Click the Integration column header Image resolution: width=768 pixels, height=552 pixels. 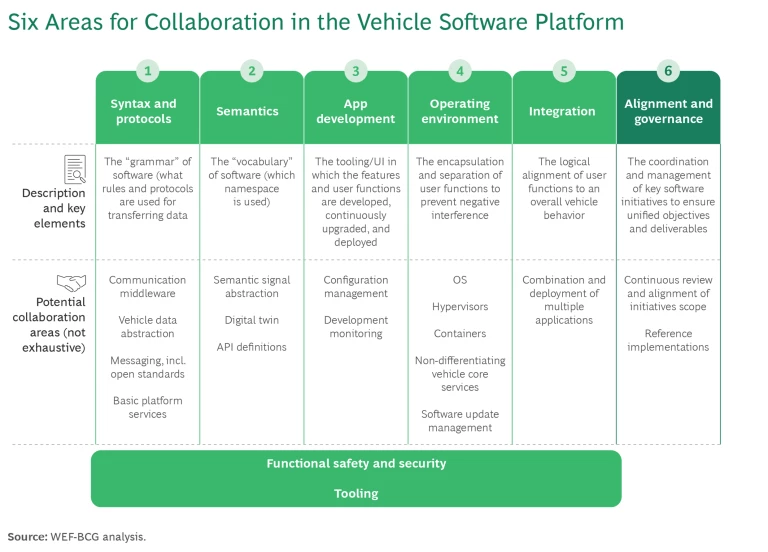562,111
